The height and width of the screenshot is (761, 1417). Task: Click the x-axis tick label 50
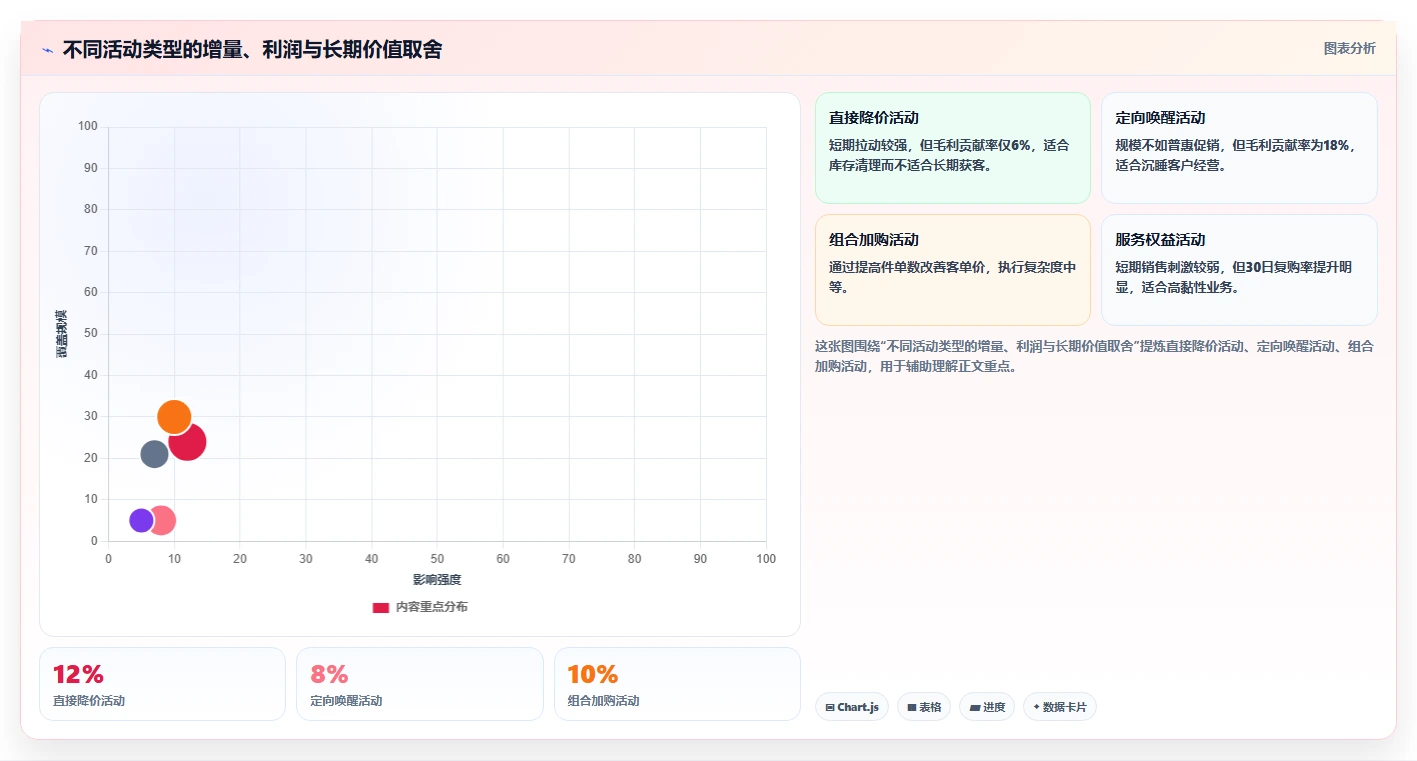coord(437,559)
